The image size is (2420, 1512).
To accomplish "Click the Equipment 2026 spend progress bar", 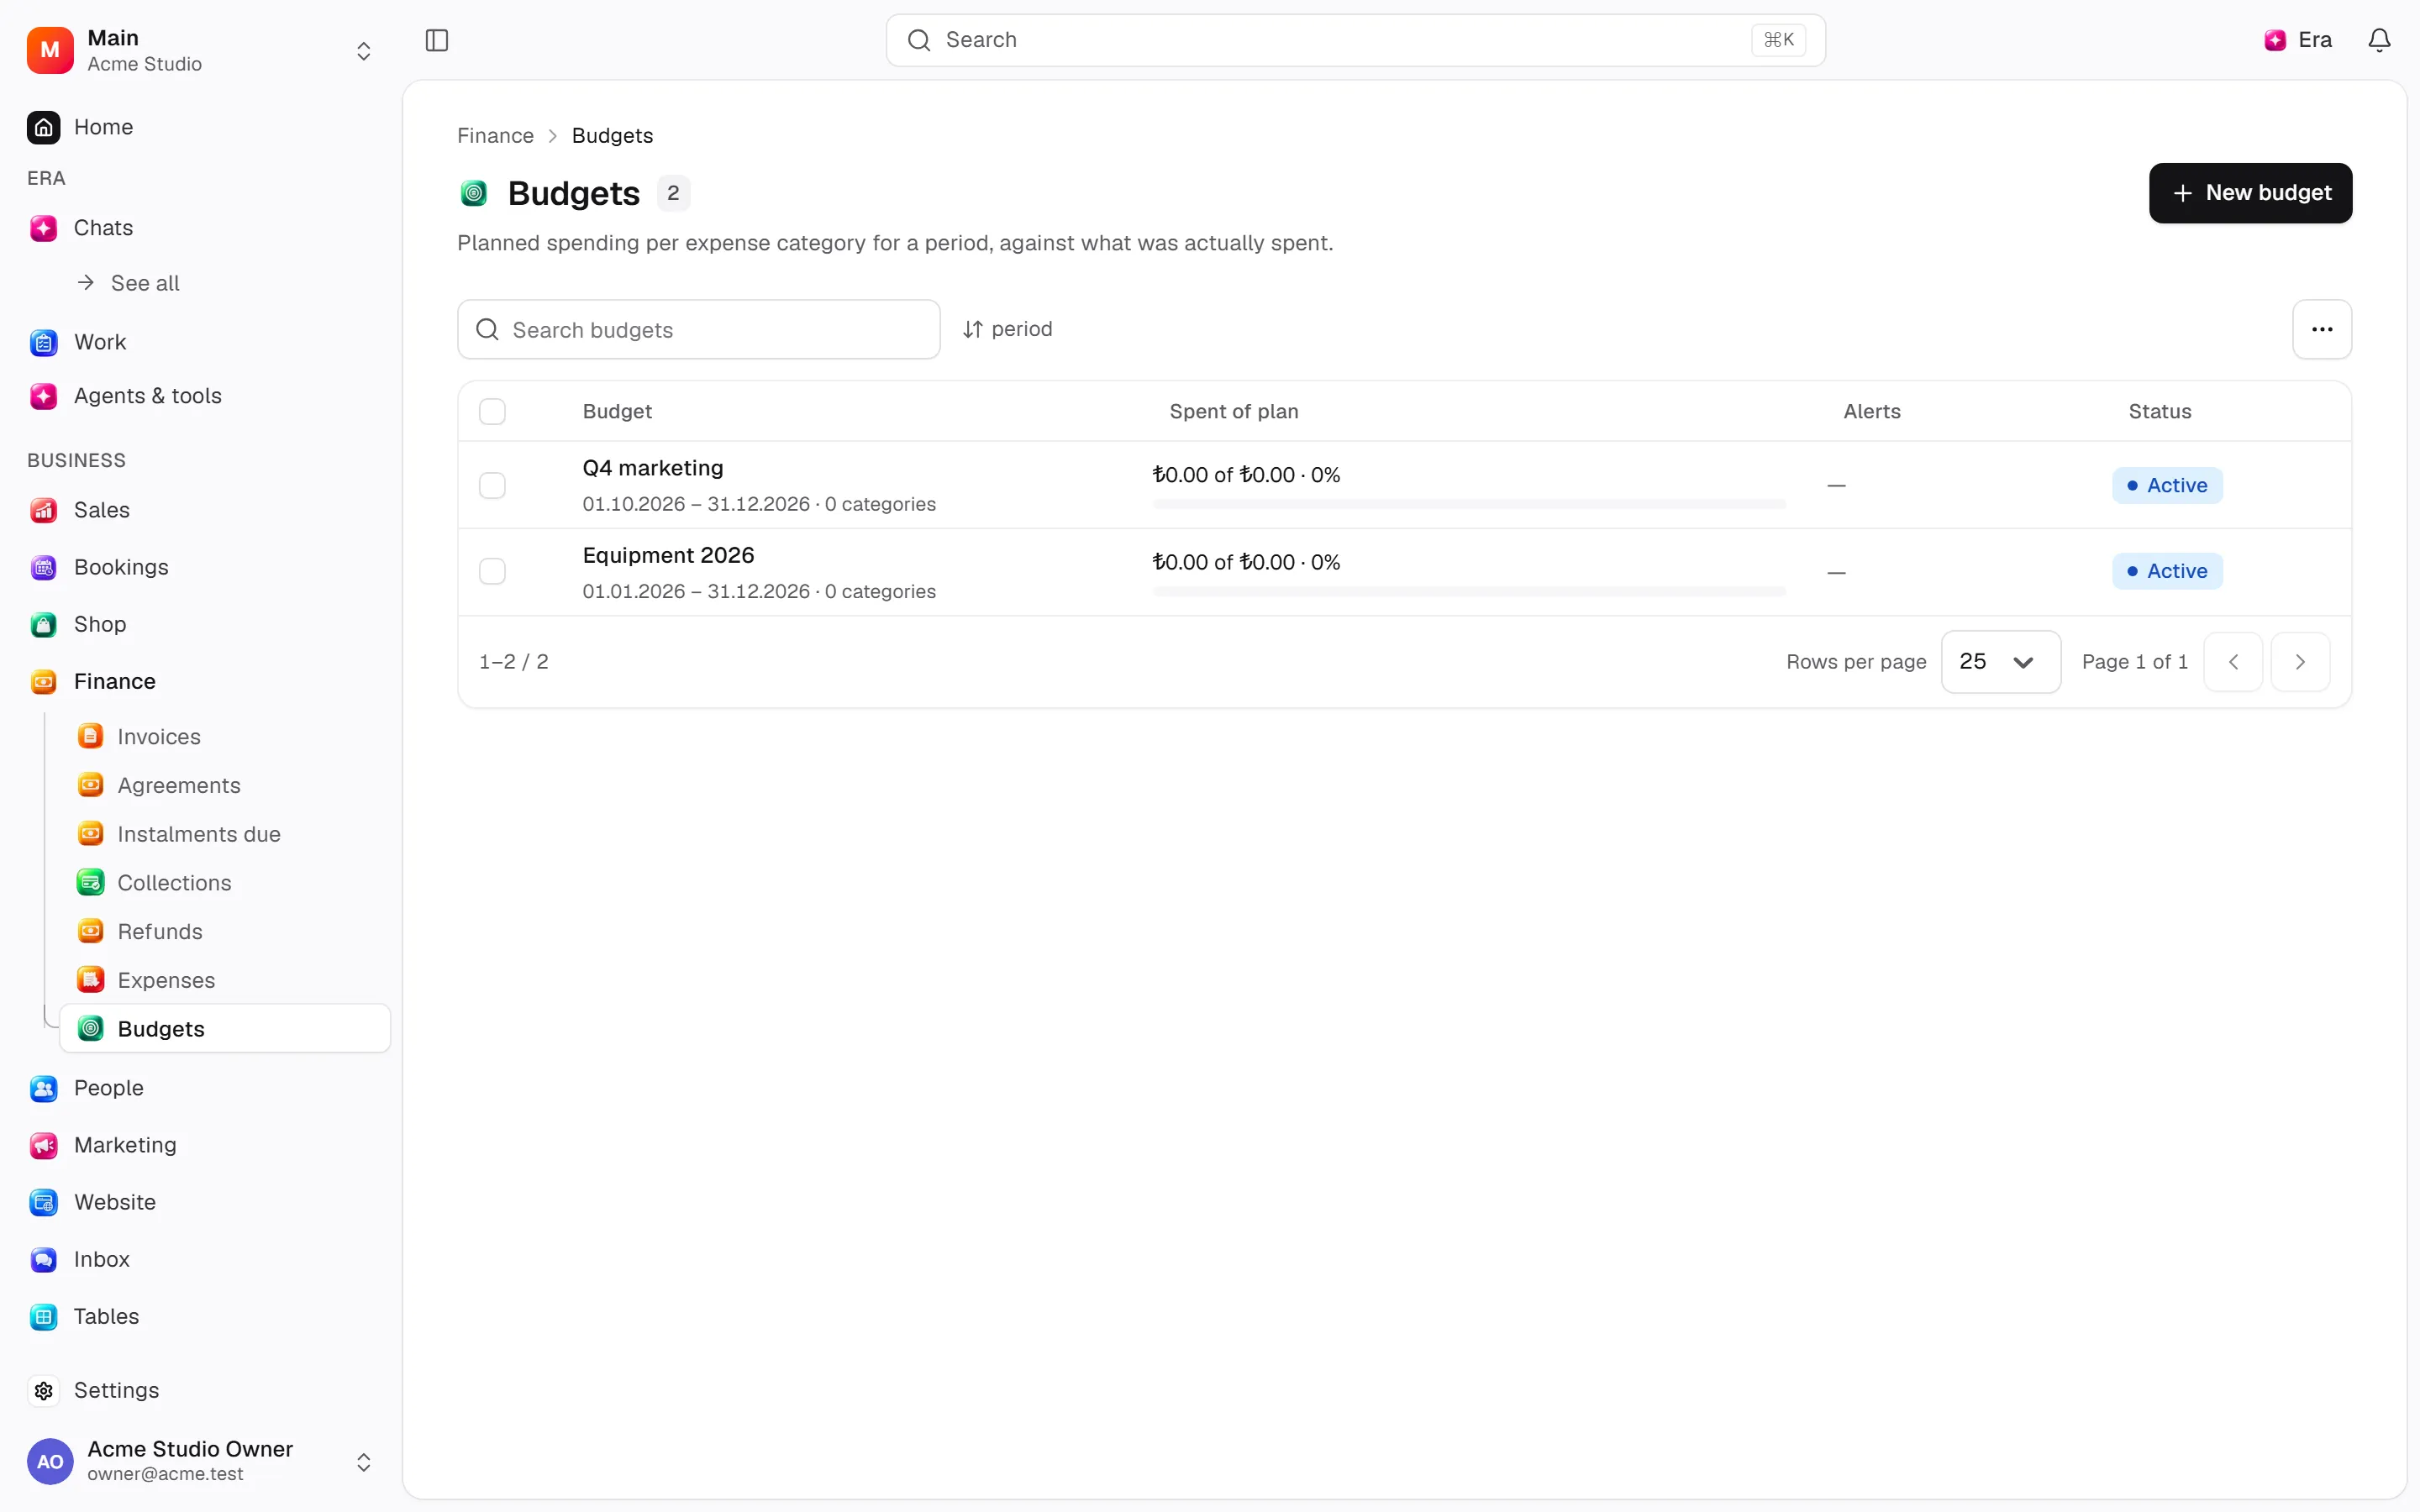I will tap(1468, 592).
